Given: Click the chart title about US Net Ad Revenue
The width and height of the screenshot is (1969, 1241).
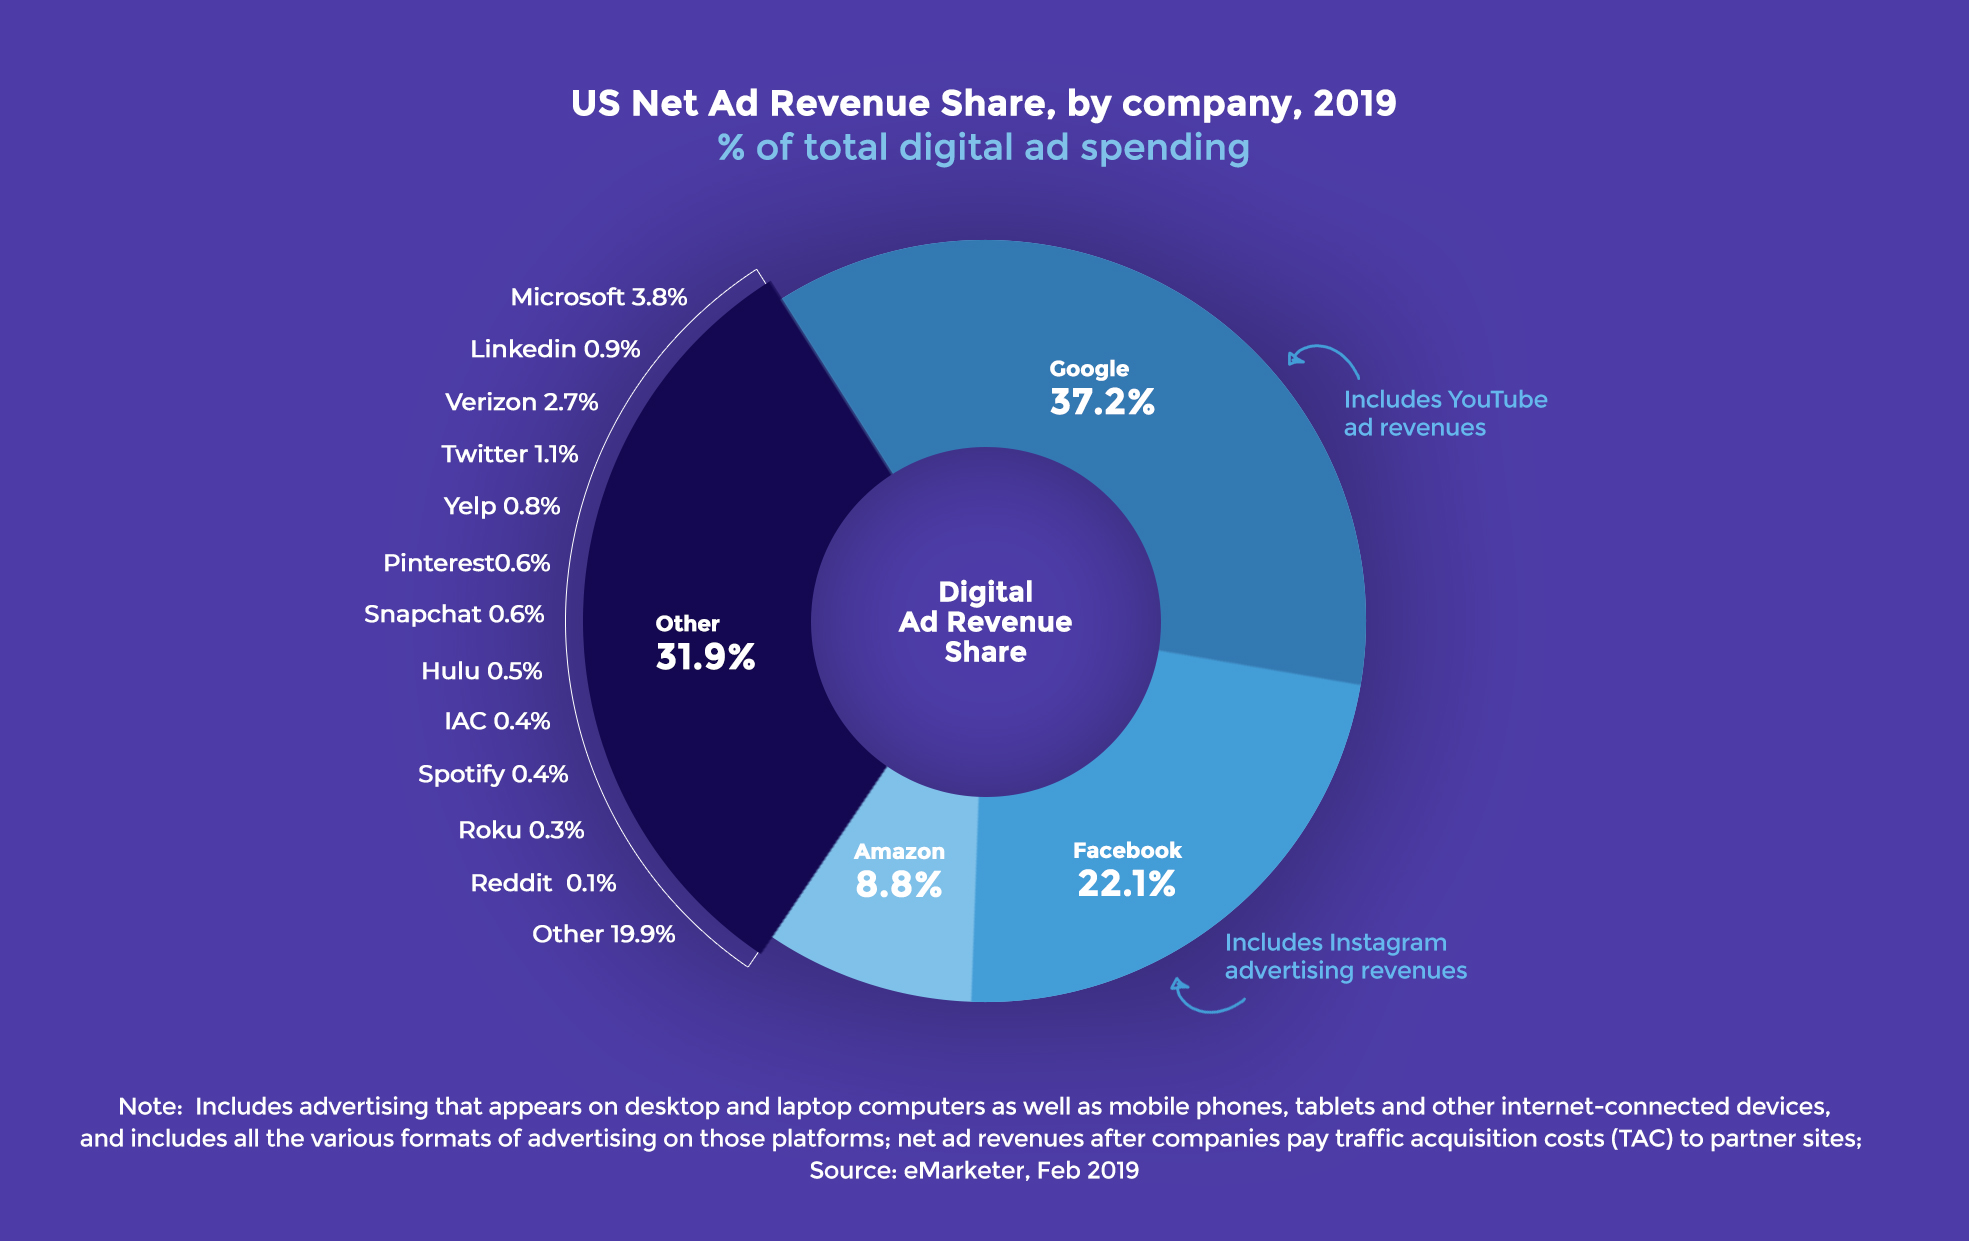Looking at the screenshot, I should point(983,102).
